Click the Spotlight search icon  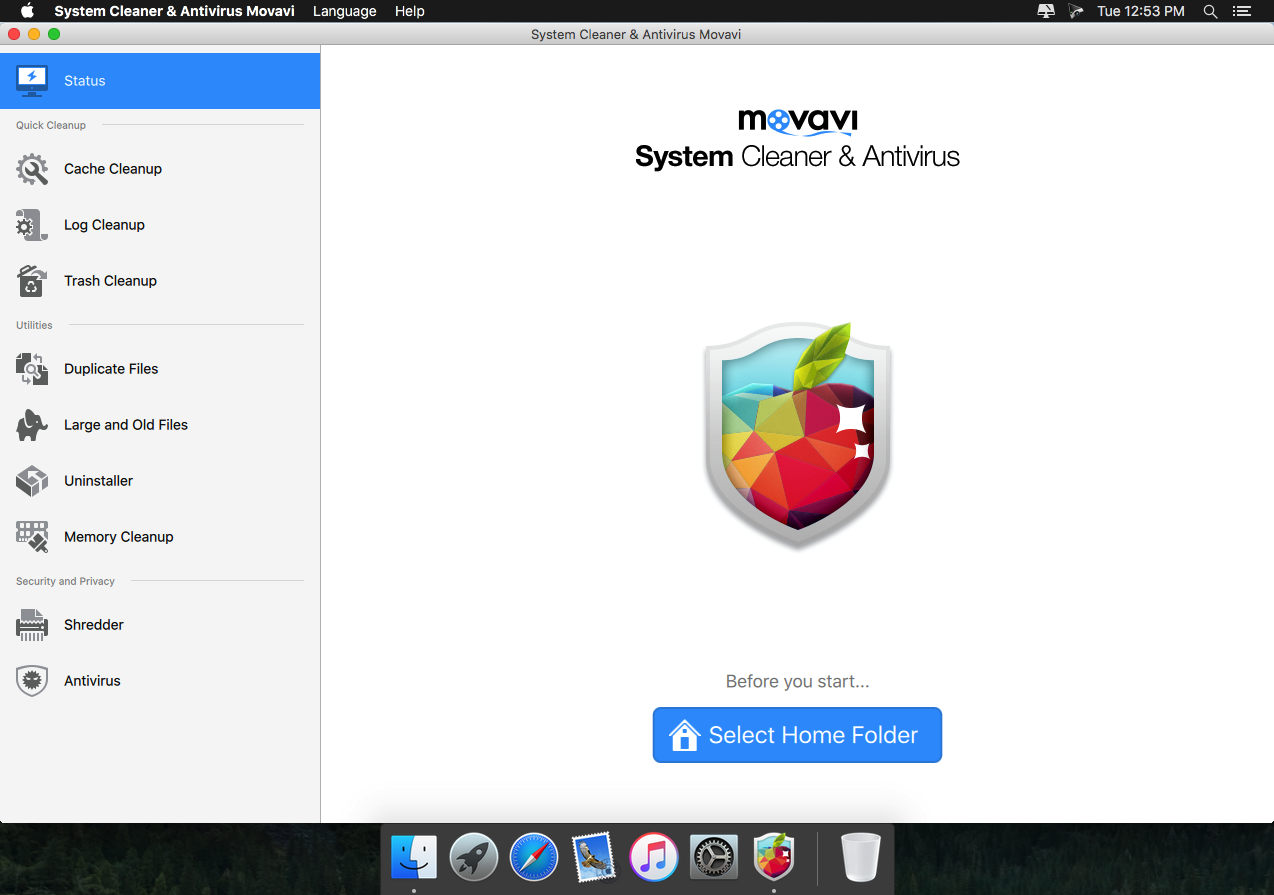1210,11
